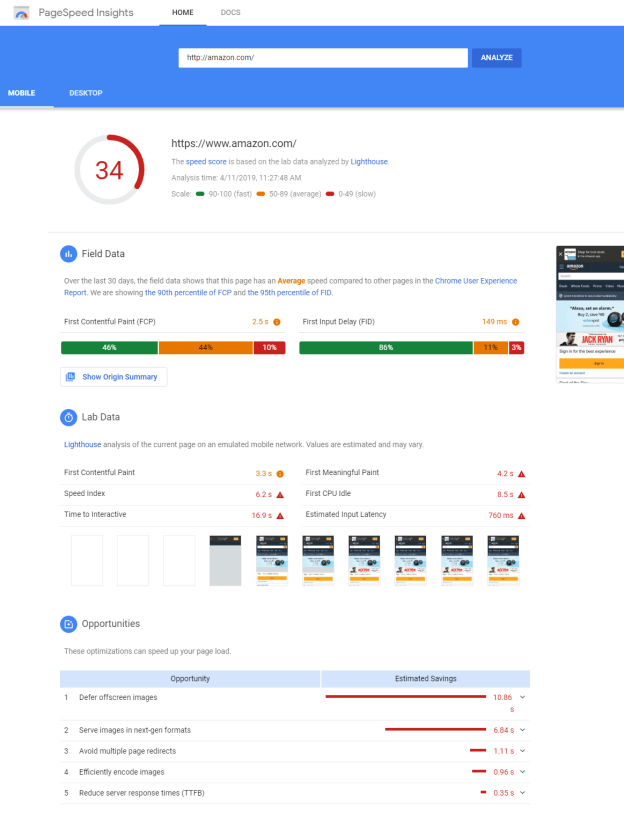The height and width of the screenshot is (817, 624).
Task: Expand Serve images in next-gen formats
Action: tap(522, 730)
